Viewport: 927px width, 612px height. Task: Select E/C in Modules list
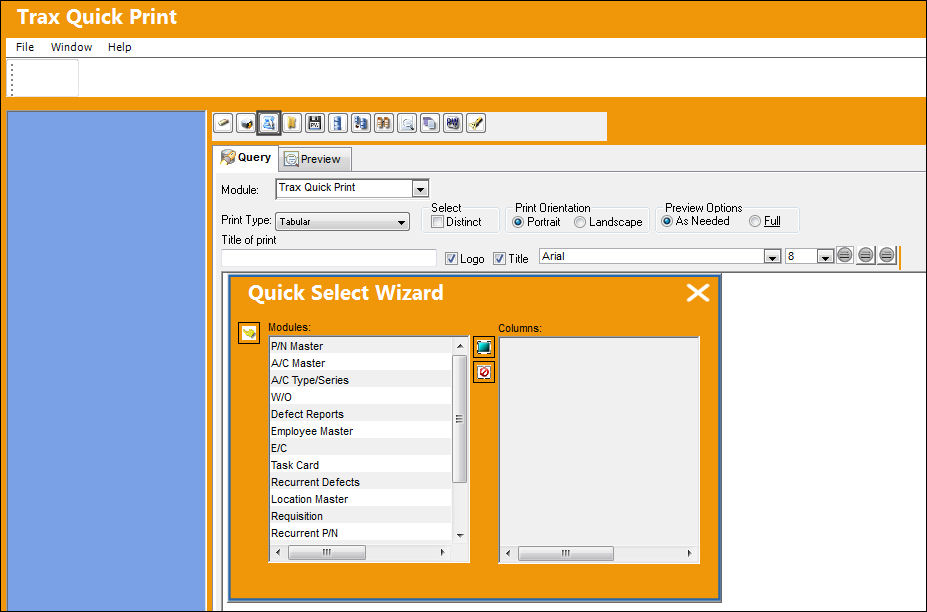pyautogui.click(x=361, y=448)
